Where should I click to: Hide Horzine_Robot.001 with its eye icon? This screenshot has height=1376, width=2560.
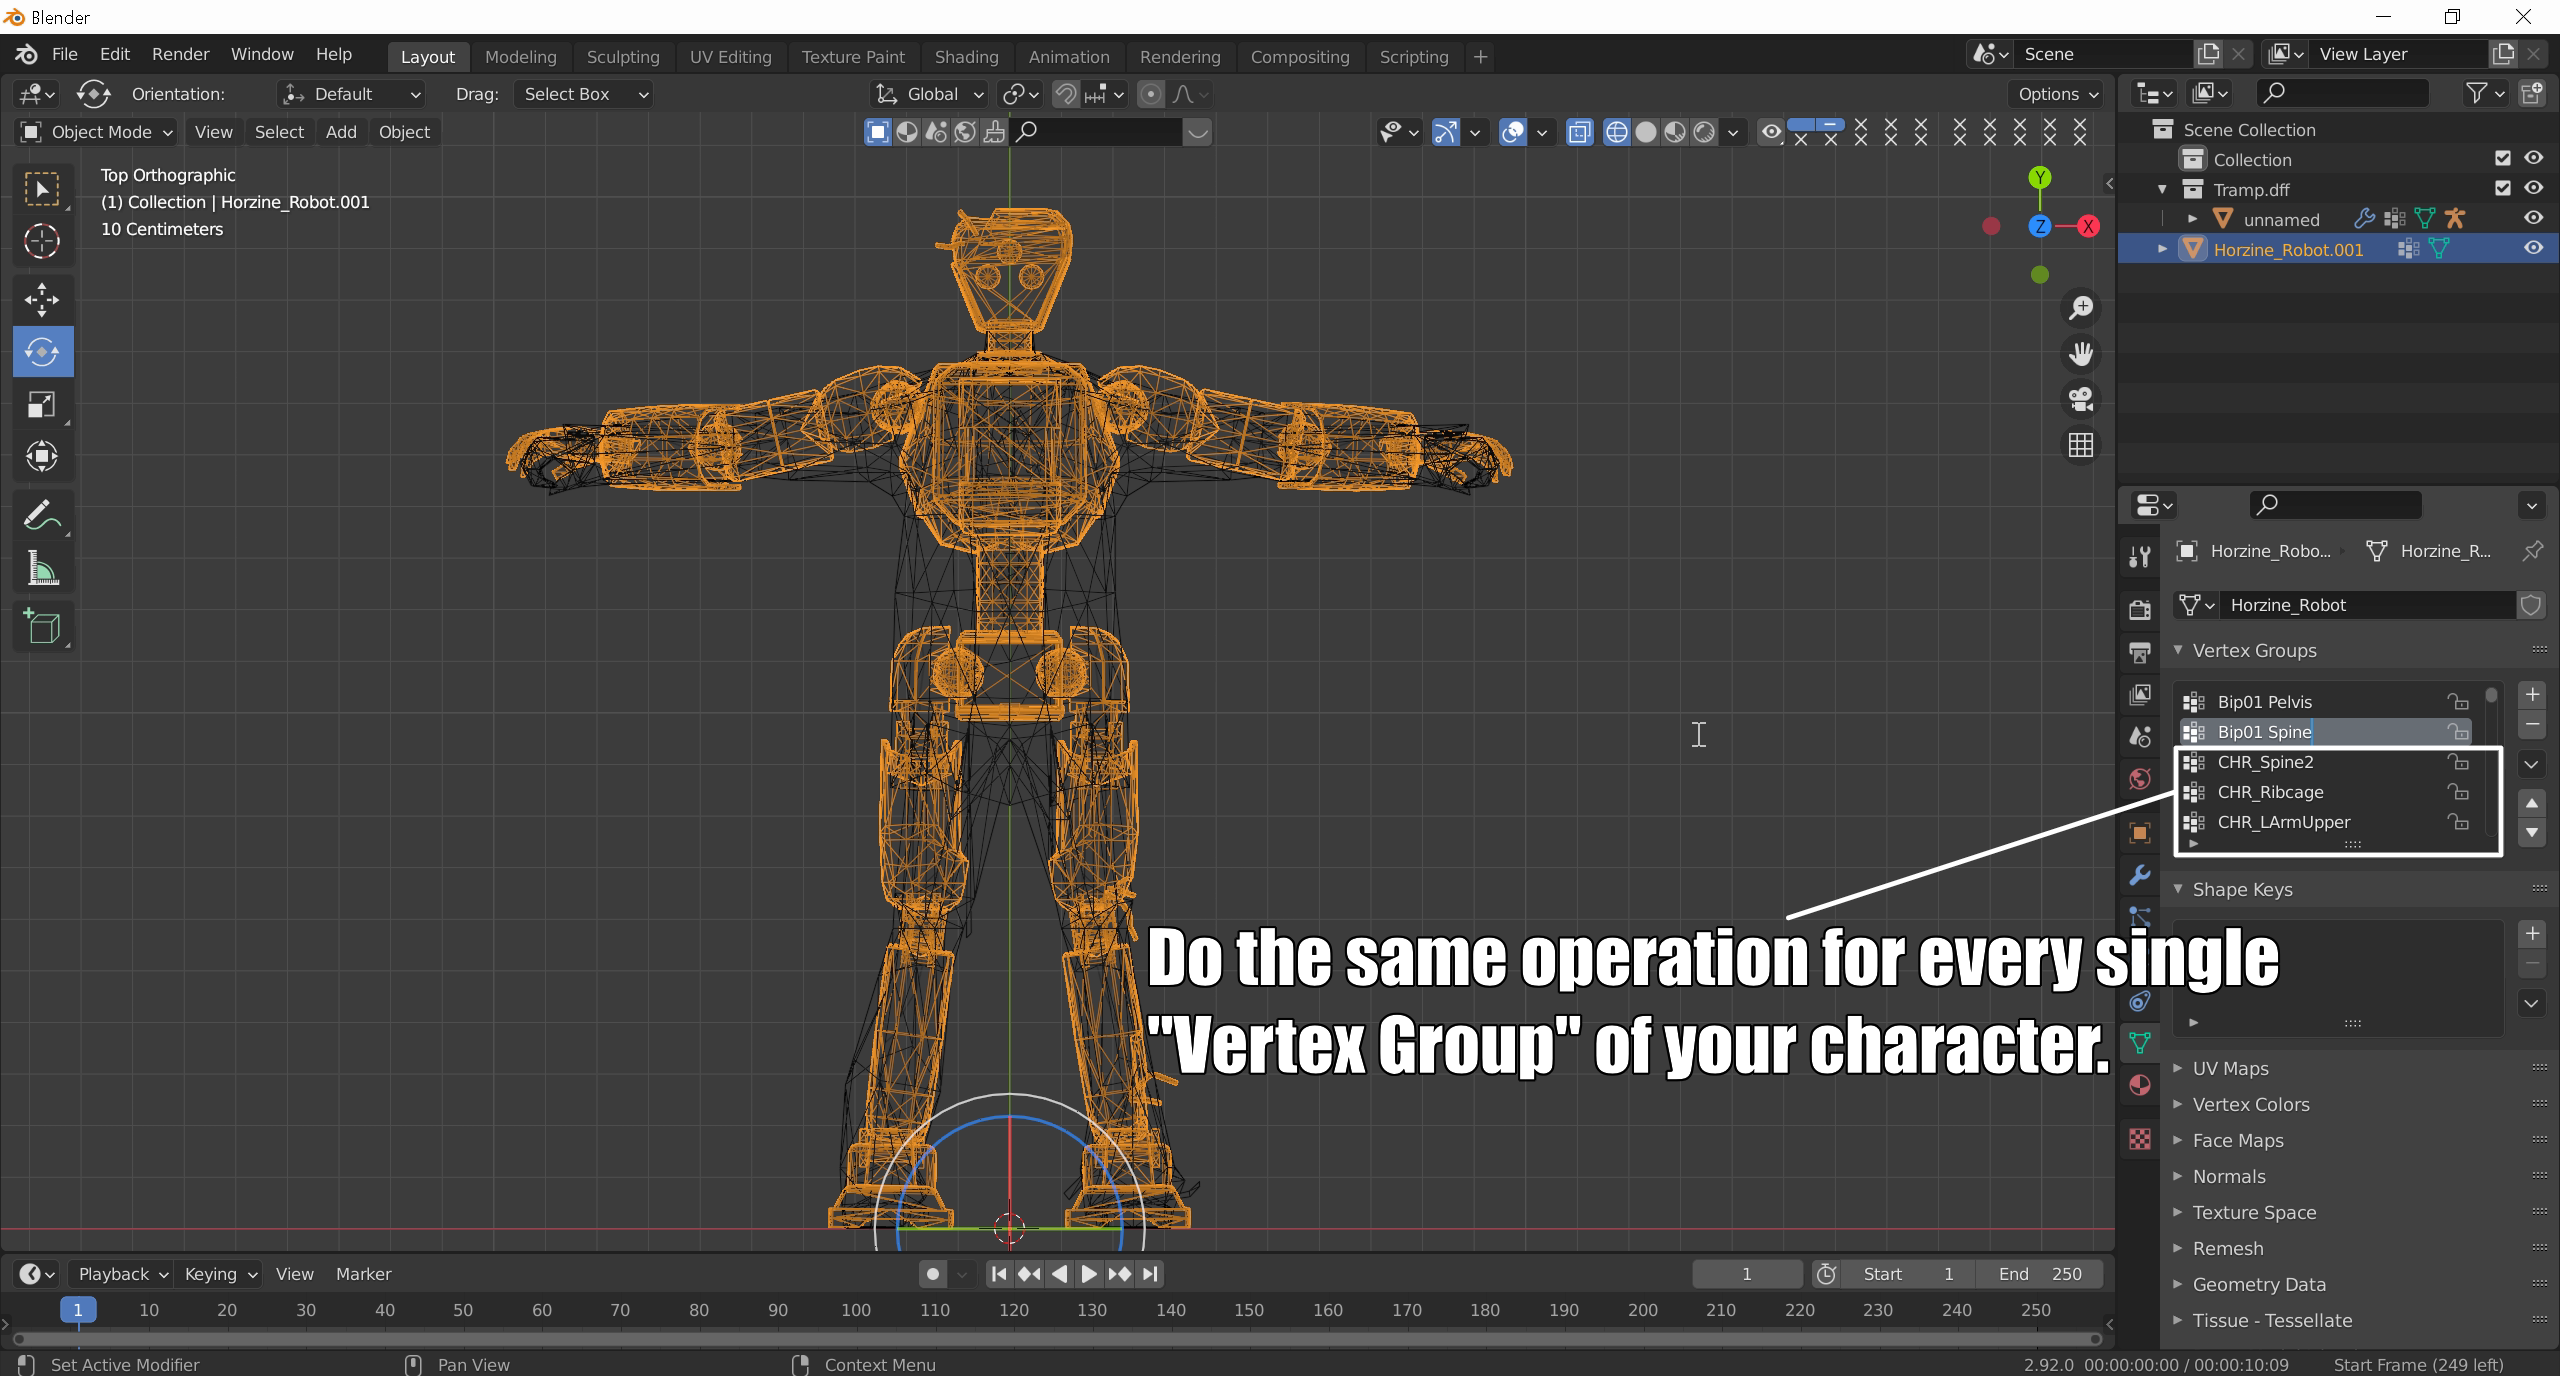click(x=2533, y=249)
